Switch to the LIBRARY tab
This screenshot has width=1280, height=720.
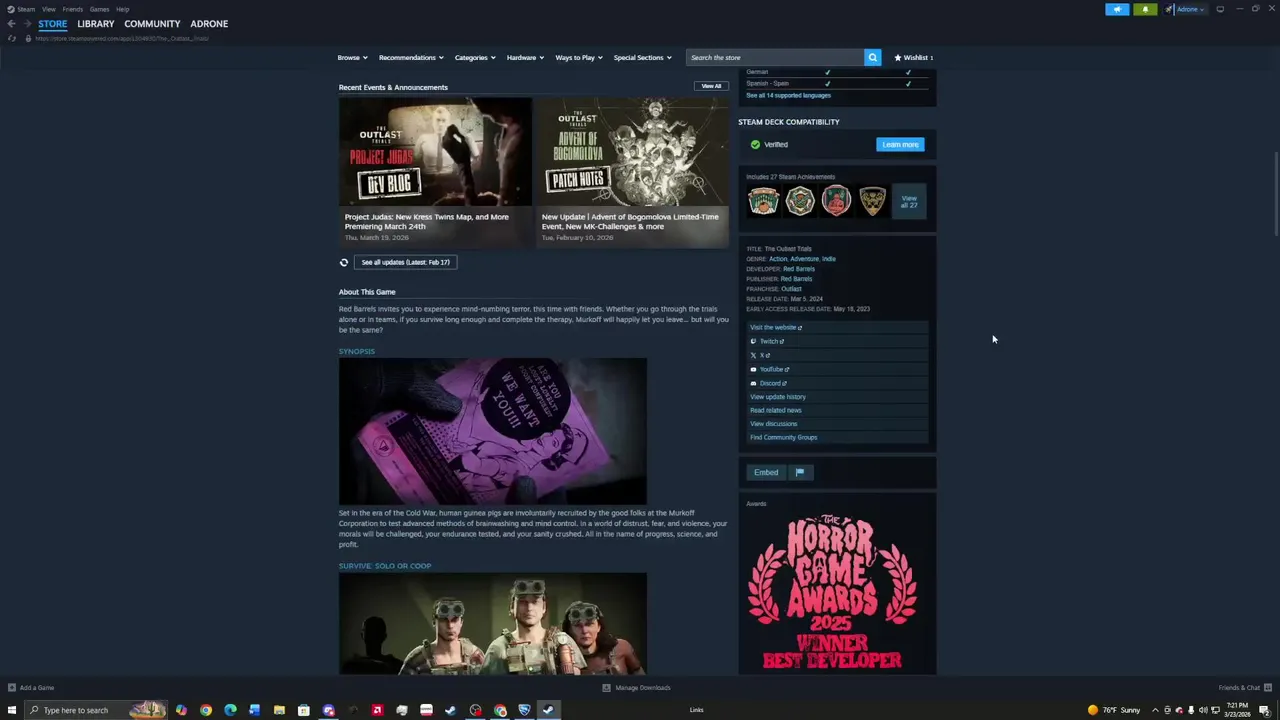pos(96,24)
